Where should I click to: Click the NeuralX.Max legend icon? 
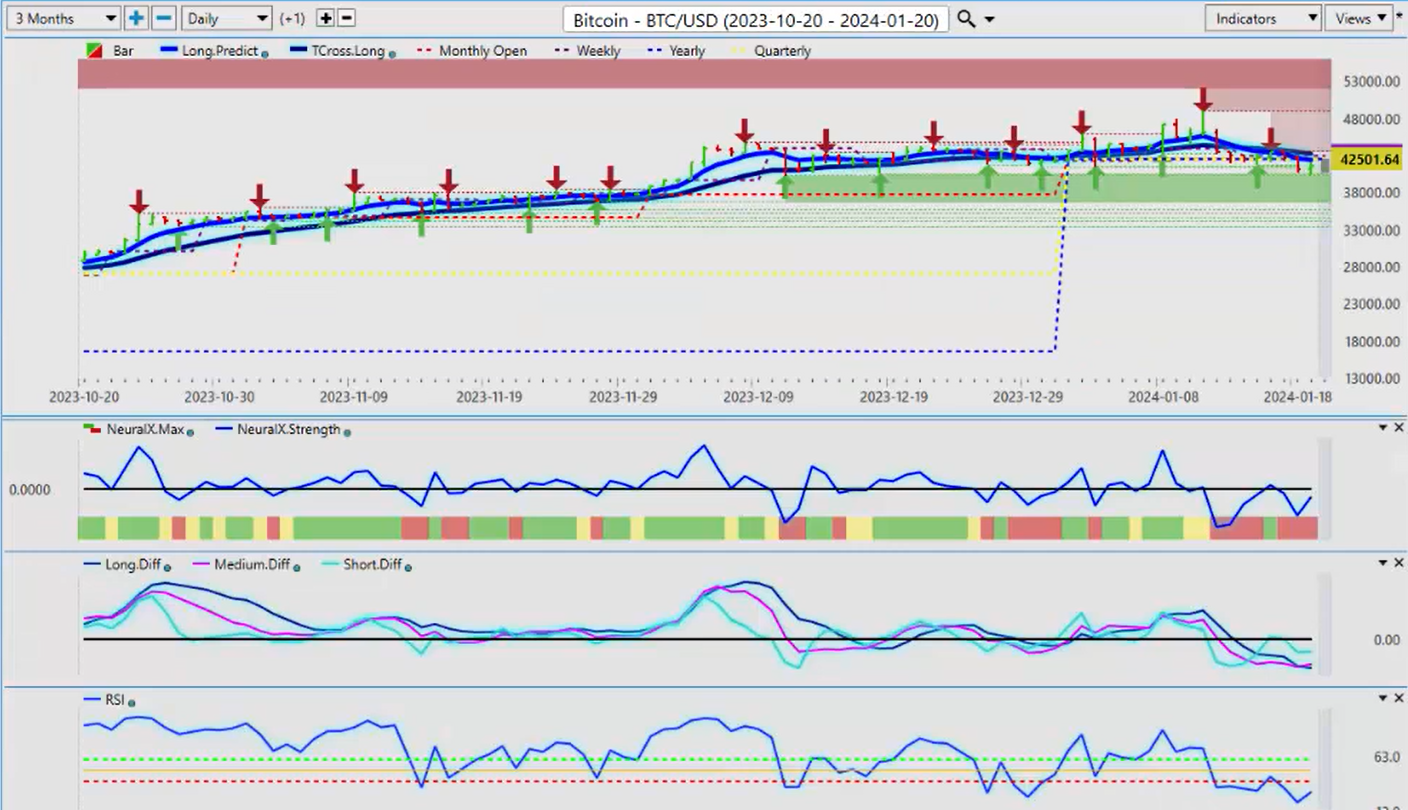tap(92, 429)
